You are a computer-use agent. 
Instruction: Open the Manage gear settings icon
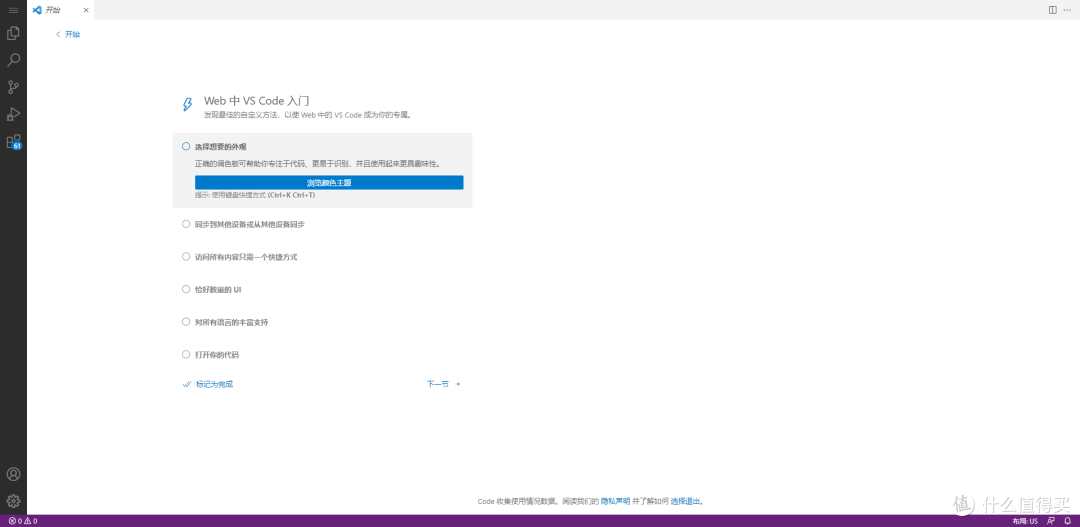13,501
